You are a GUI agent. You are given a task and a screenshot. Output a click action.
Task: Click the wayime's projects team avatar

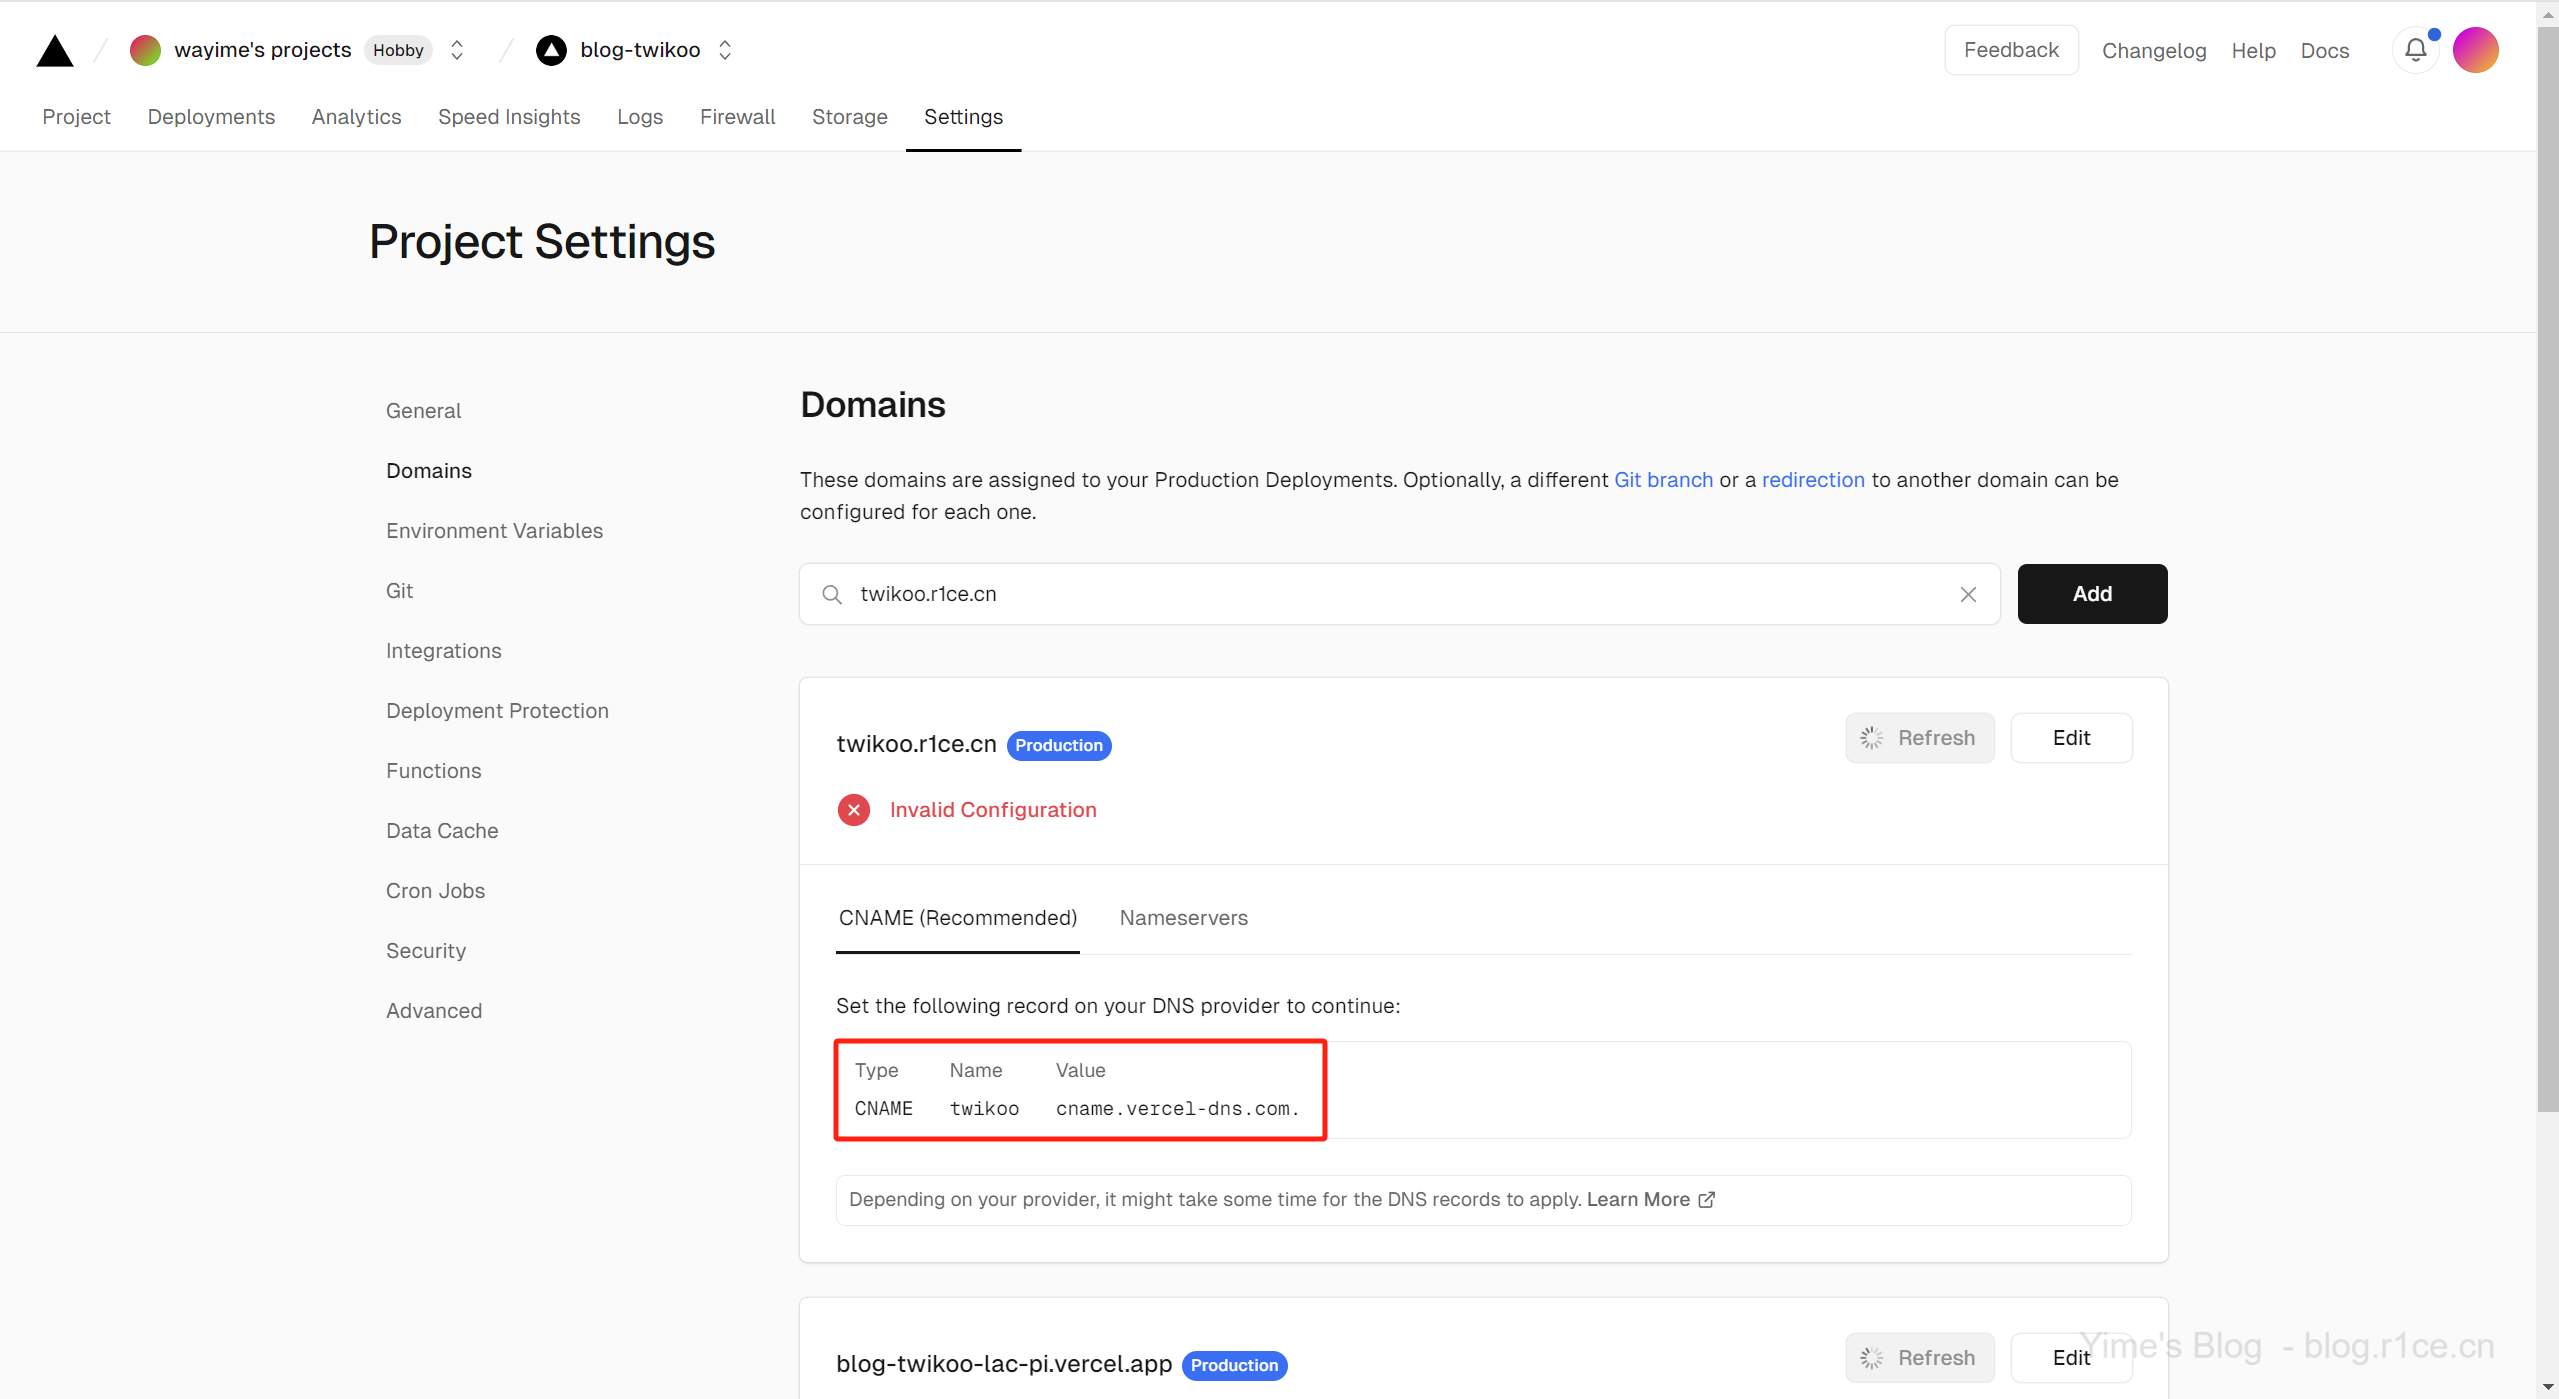pos(145,50)
